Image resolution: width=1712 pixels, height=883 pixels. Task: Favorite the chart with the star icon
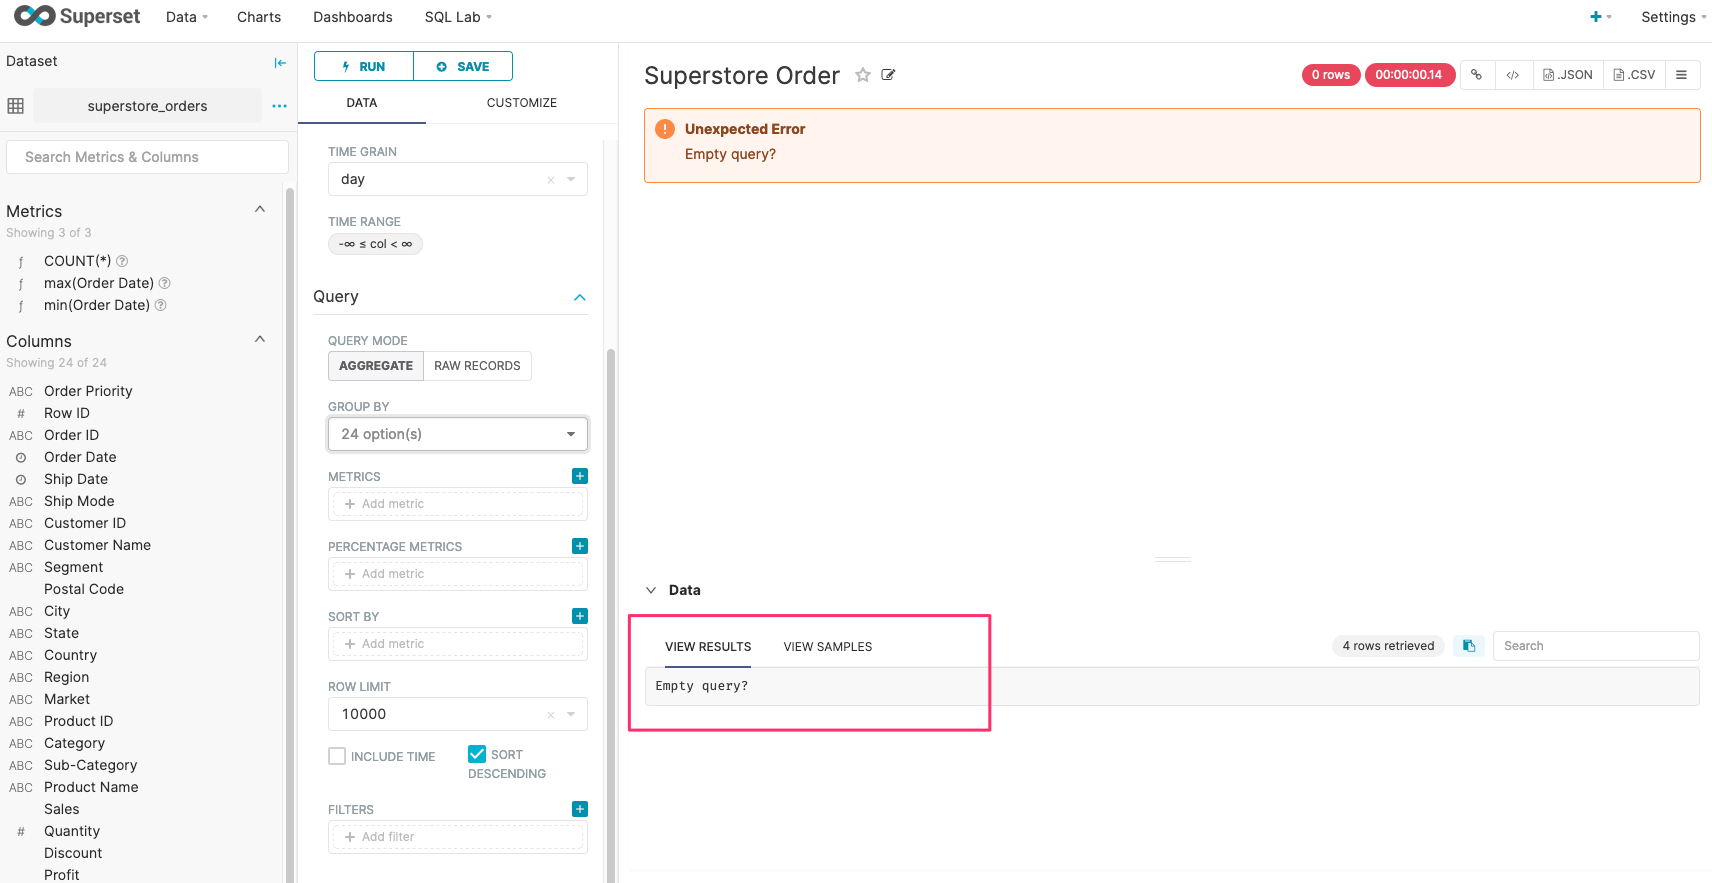pyautogui.click(x=862, y=75)
